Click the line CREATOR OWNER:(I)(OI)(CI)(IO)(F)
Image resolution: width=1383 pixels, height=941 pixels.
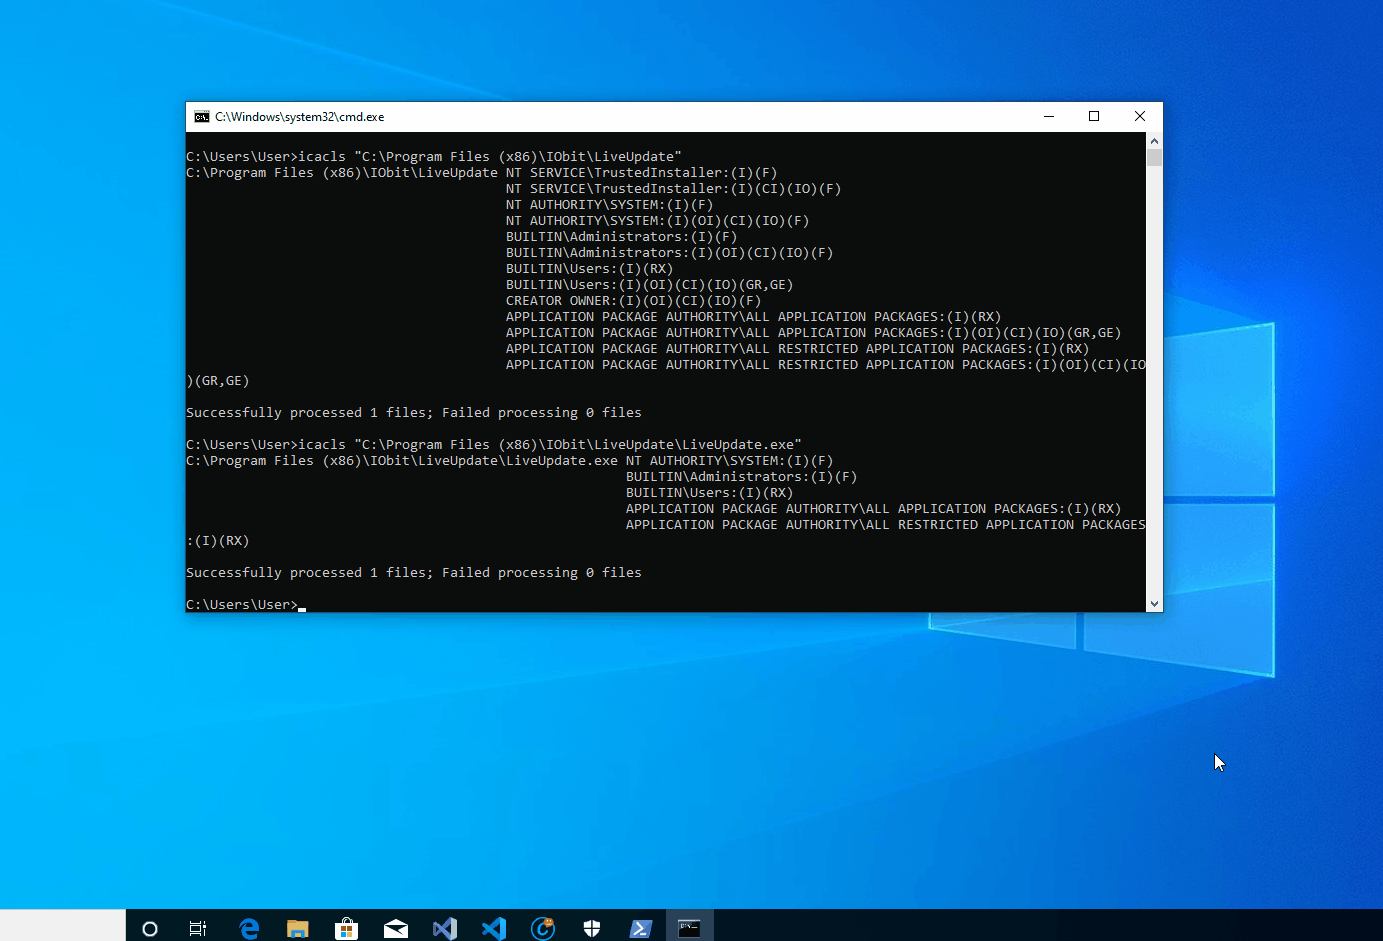(633, 301)
